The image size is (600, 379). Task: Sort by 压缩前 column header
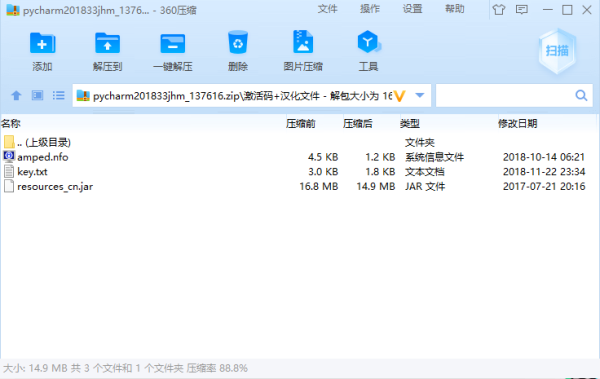301,123
